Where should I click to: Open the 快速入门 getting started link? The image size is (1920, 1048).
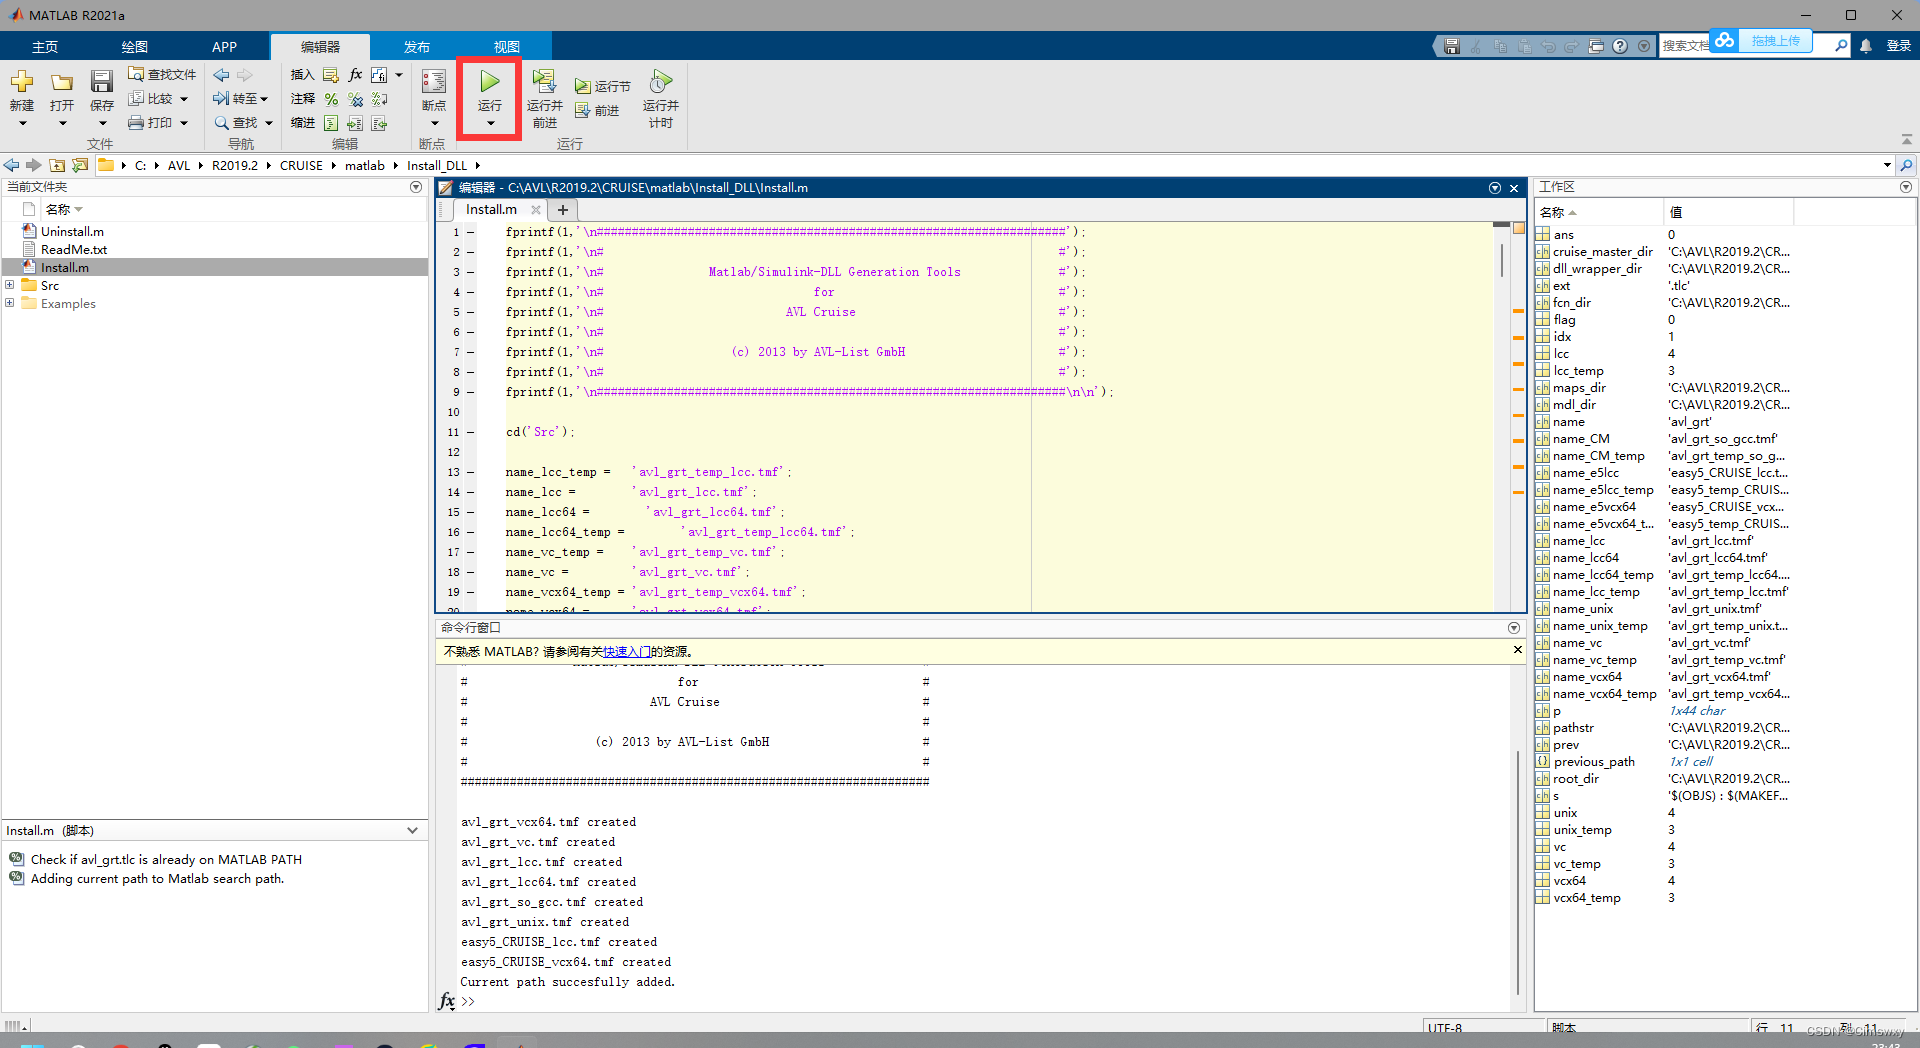click(x=626, y=651)
